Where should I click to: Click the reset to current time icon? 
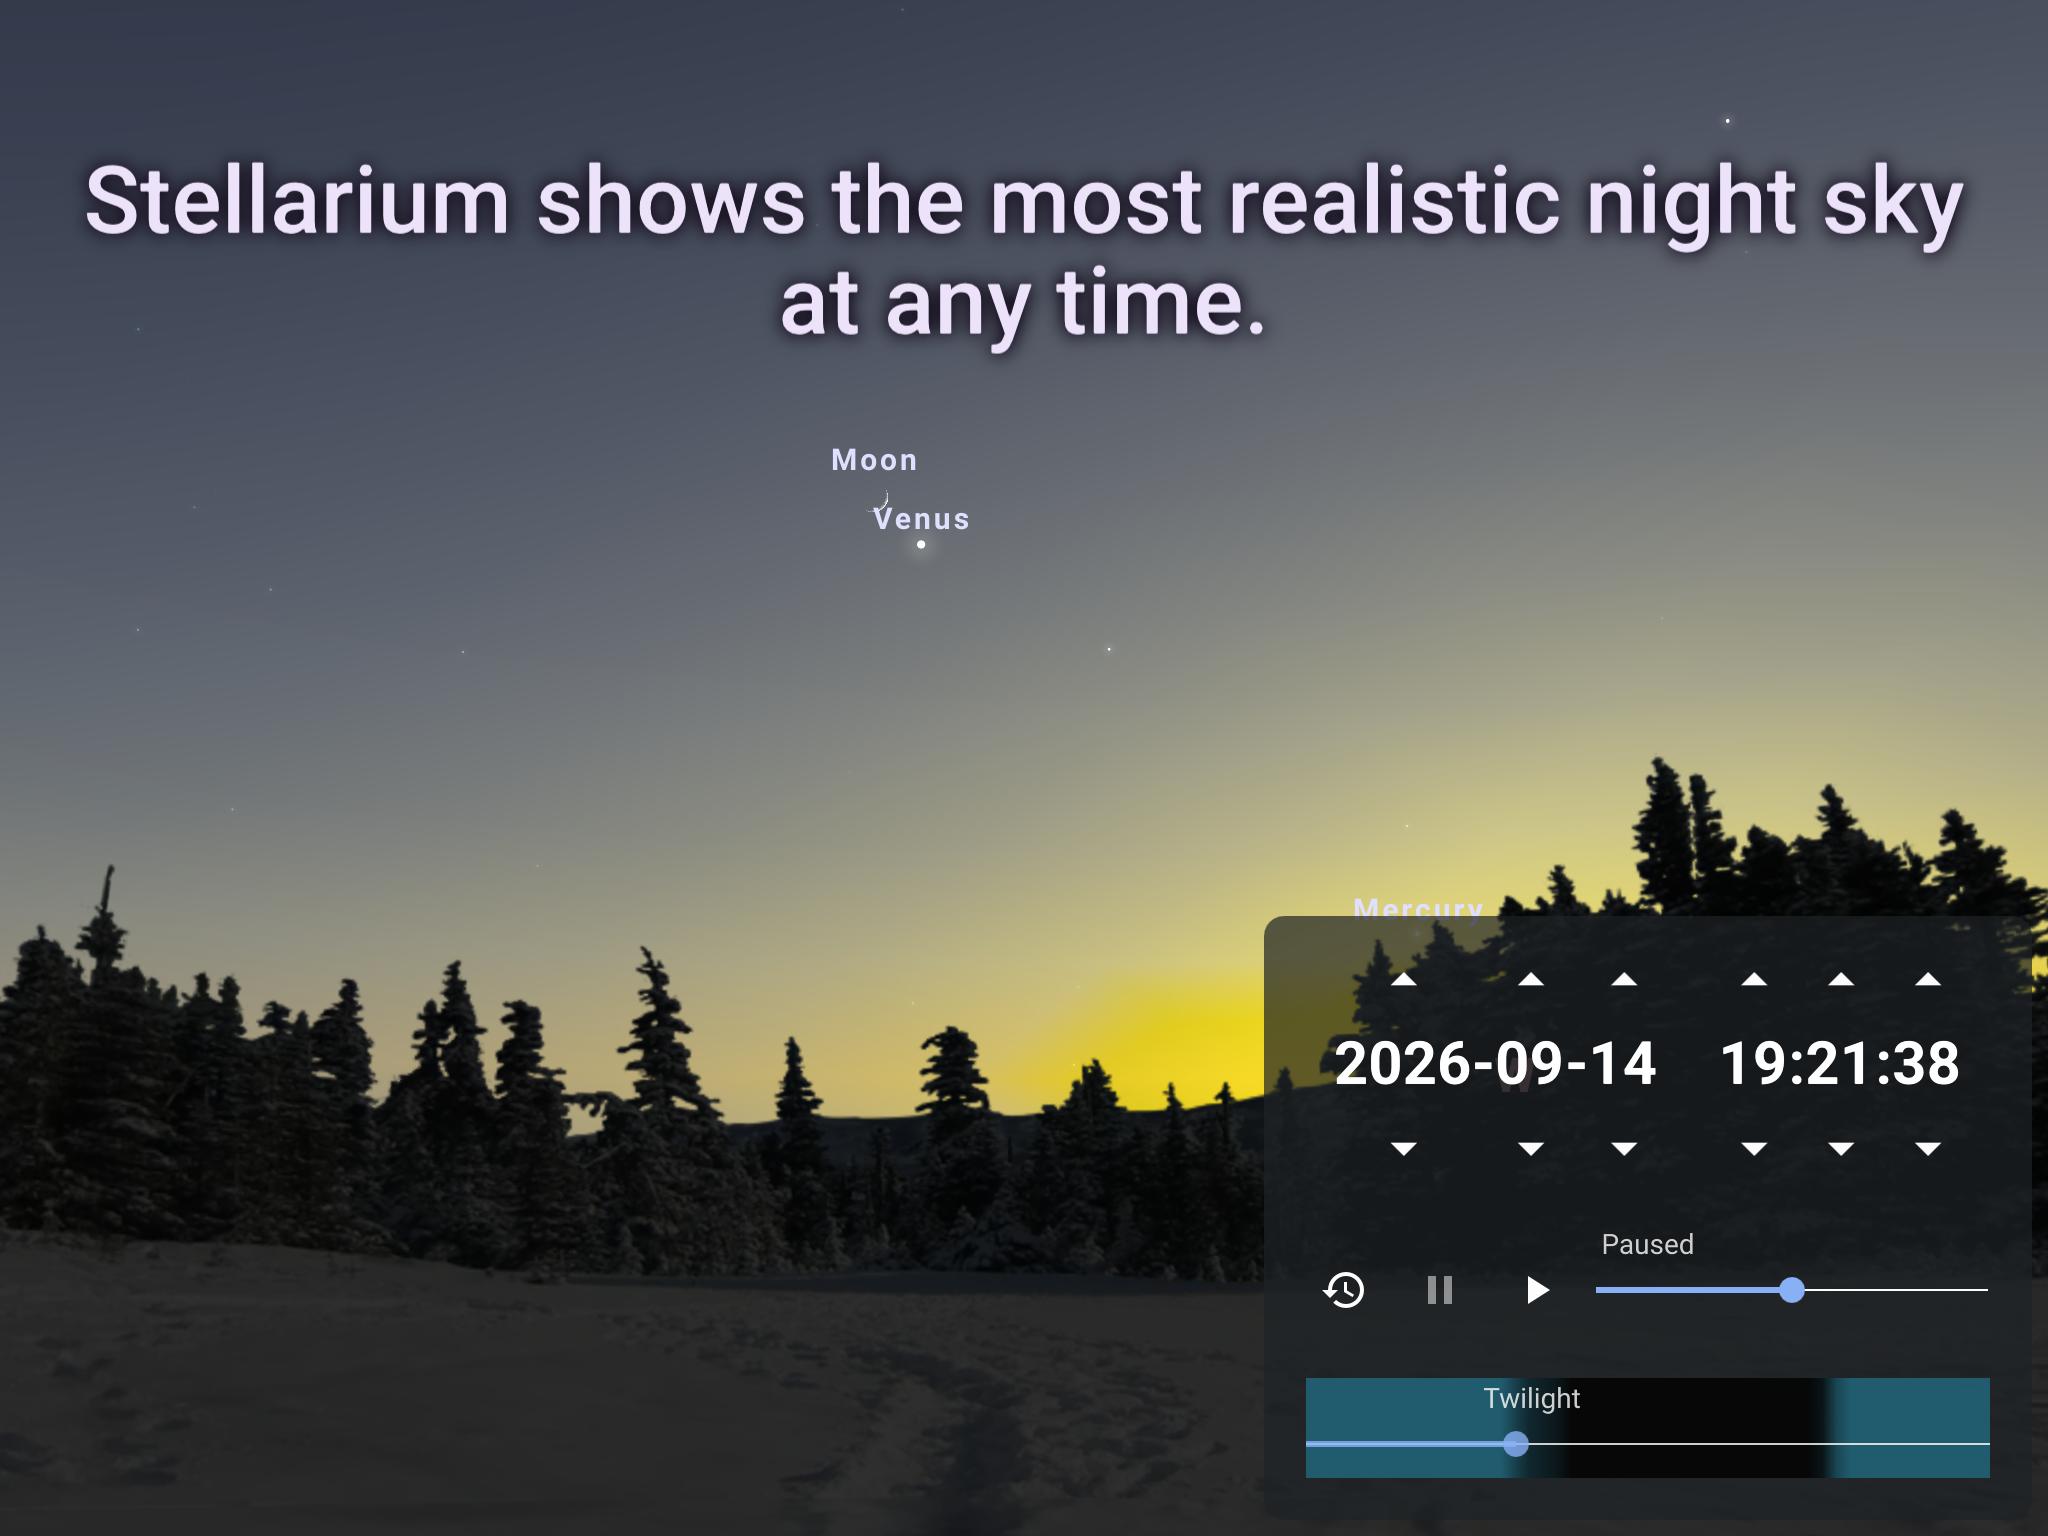1344,1290
